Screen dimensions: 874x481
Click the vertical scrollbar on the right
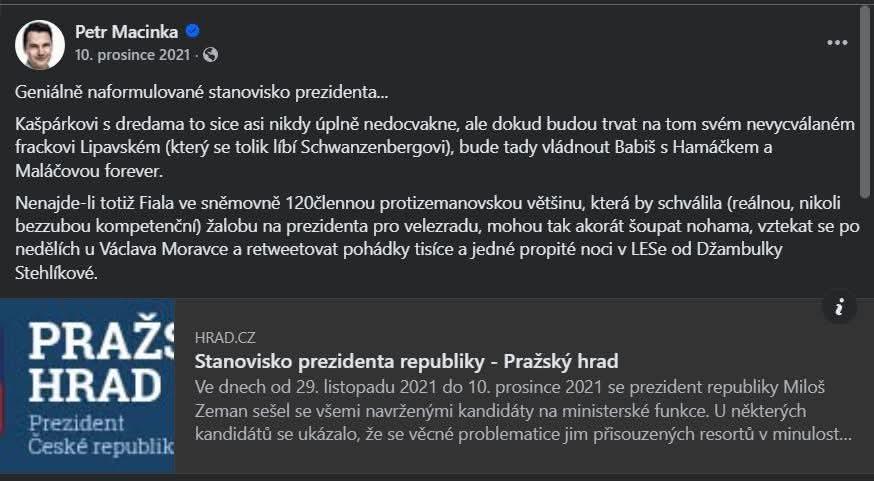[x=866, y=150]
